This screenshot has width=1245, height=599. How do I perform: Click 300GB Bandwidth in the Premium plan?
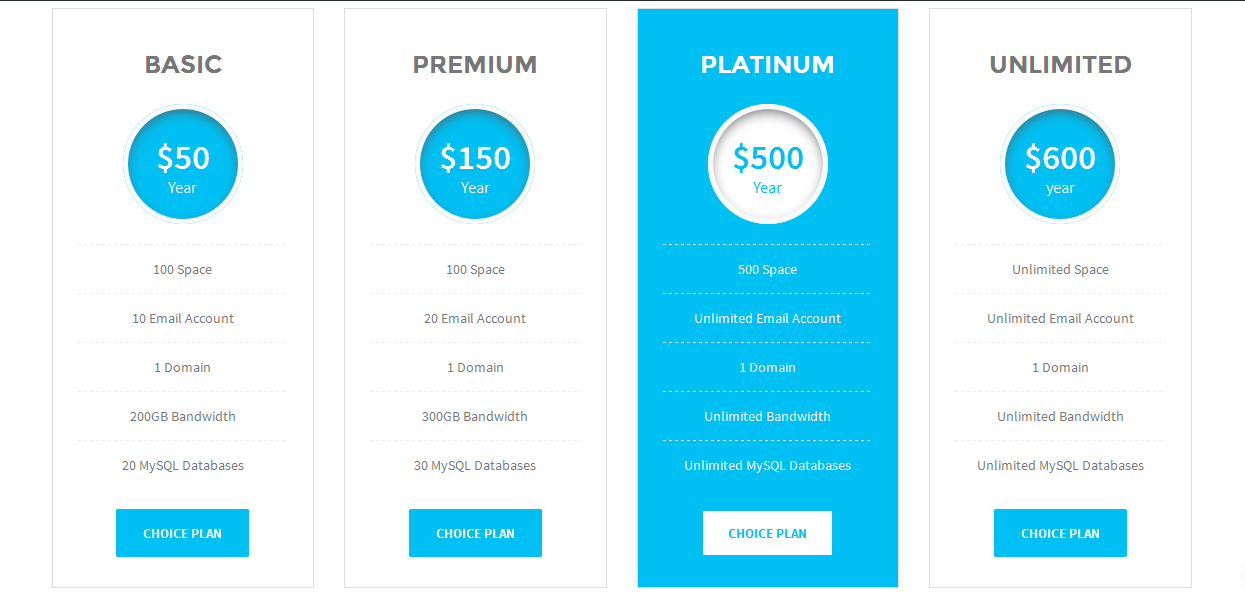click(475, 417)
